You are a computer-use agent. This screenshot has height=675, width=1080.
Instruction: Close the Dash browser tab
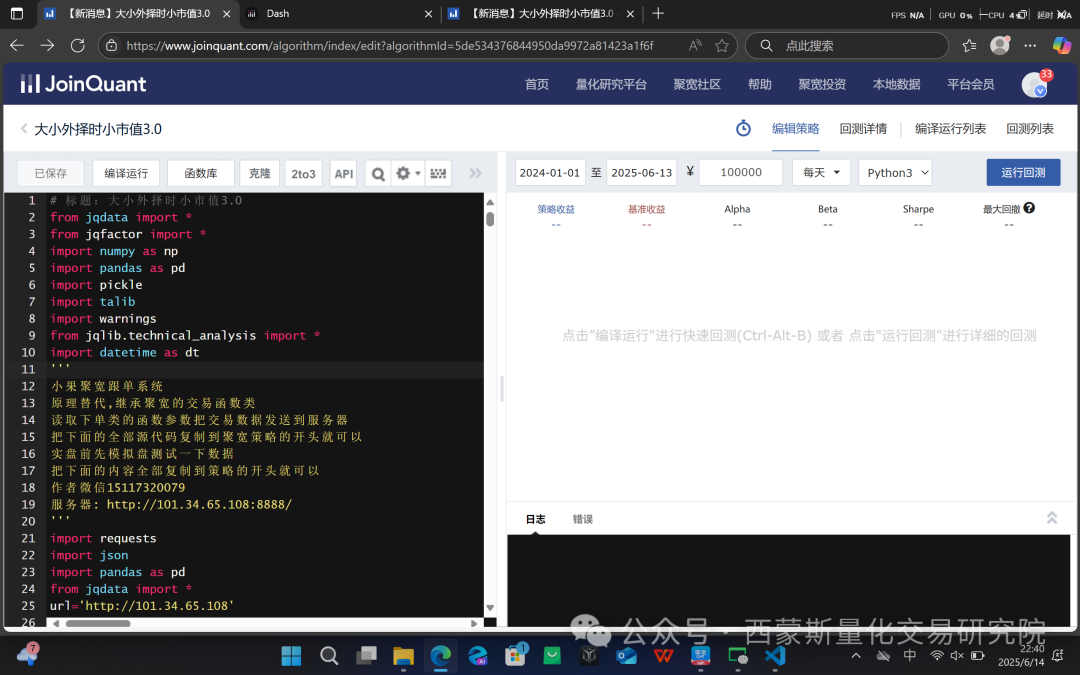point(428,13)
